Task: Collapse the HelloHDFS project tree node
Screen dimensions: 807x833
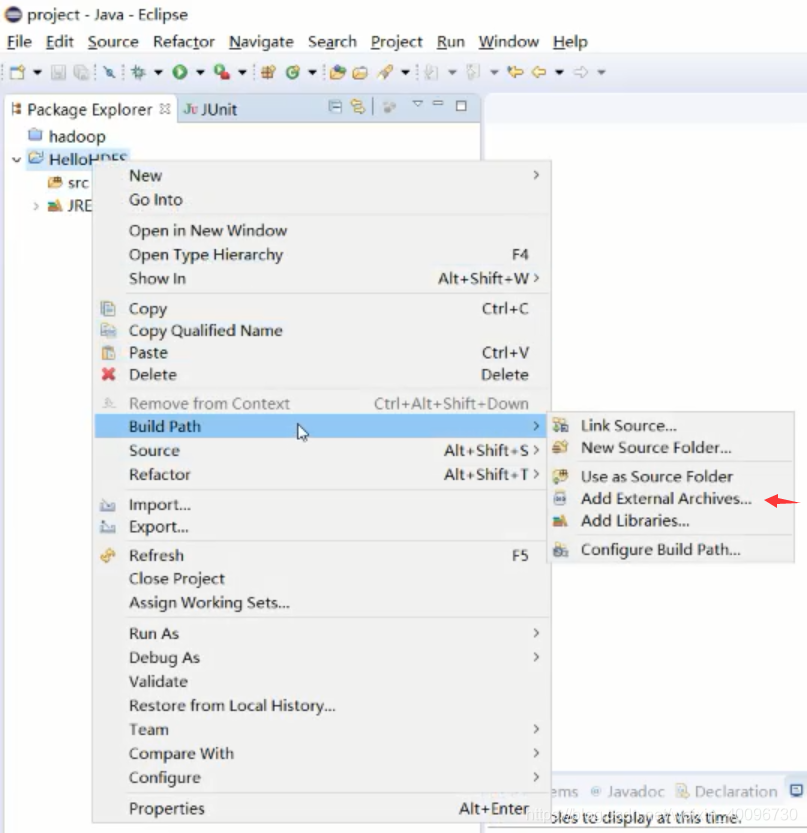Action: tap(16, 159)
